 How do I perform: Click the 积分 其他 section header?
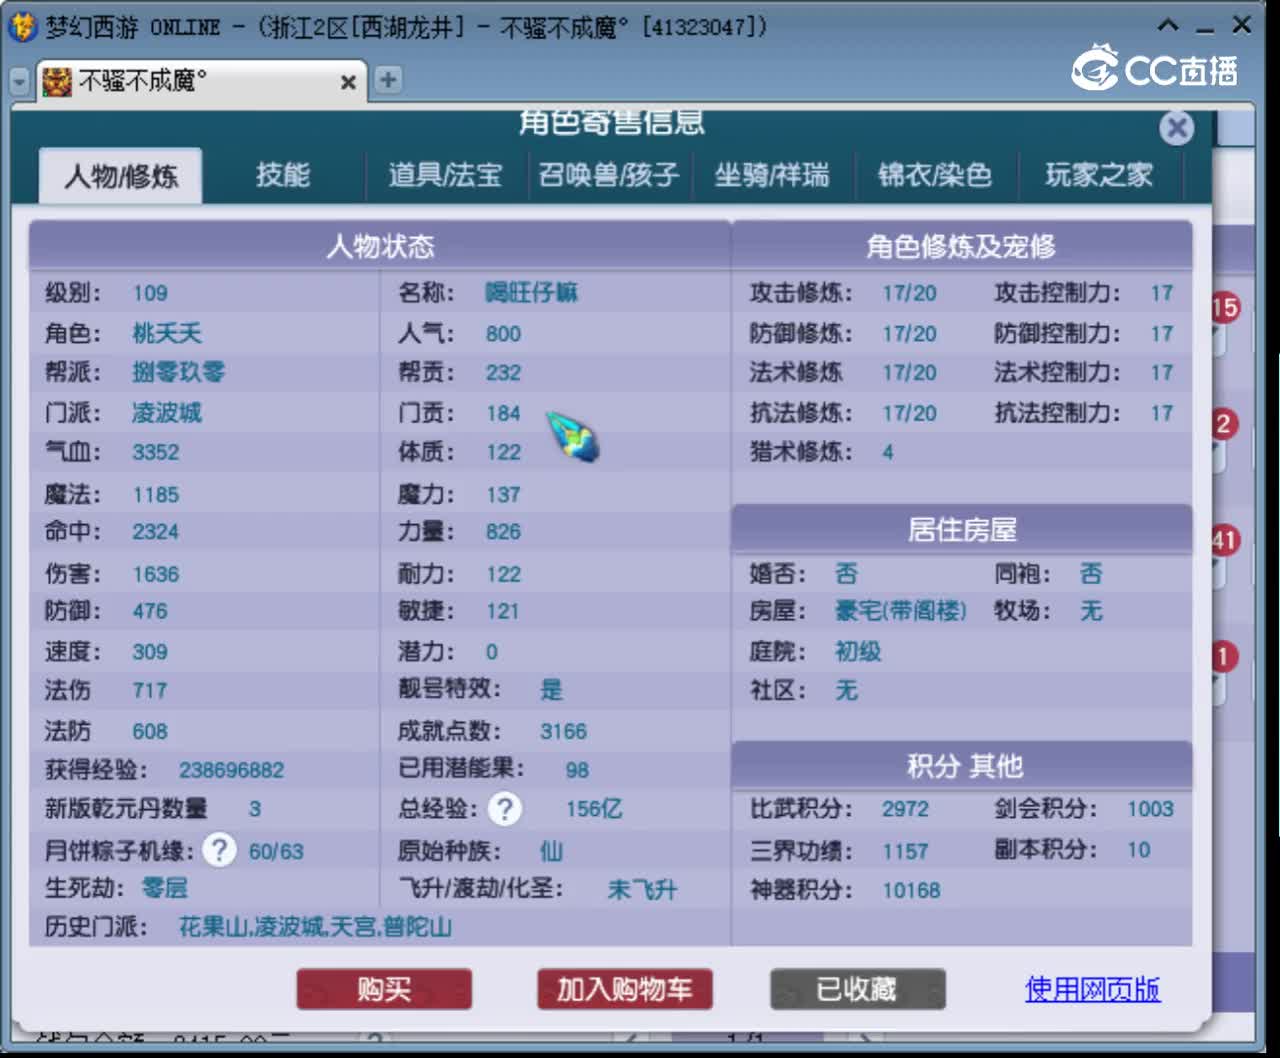[961, 766]
